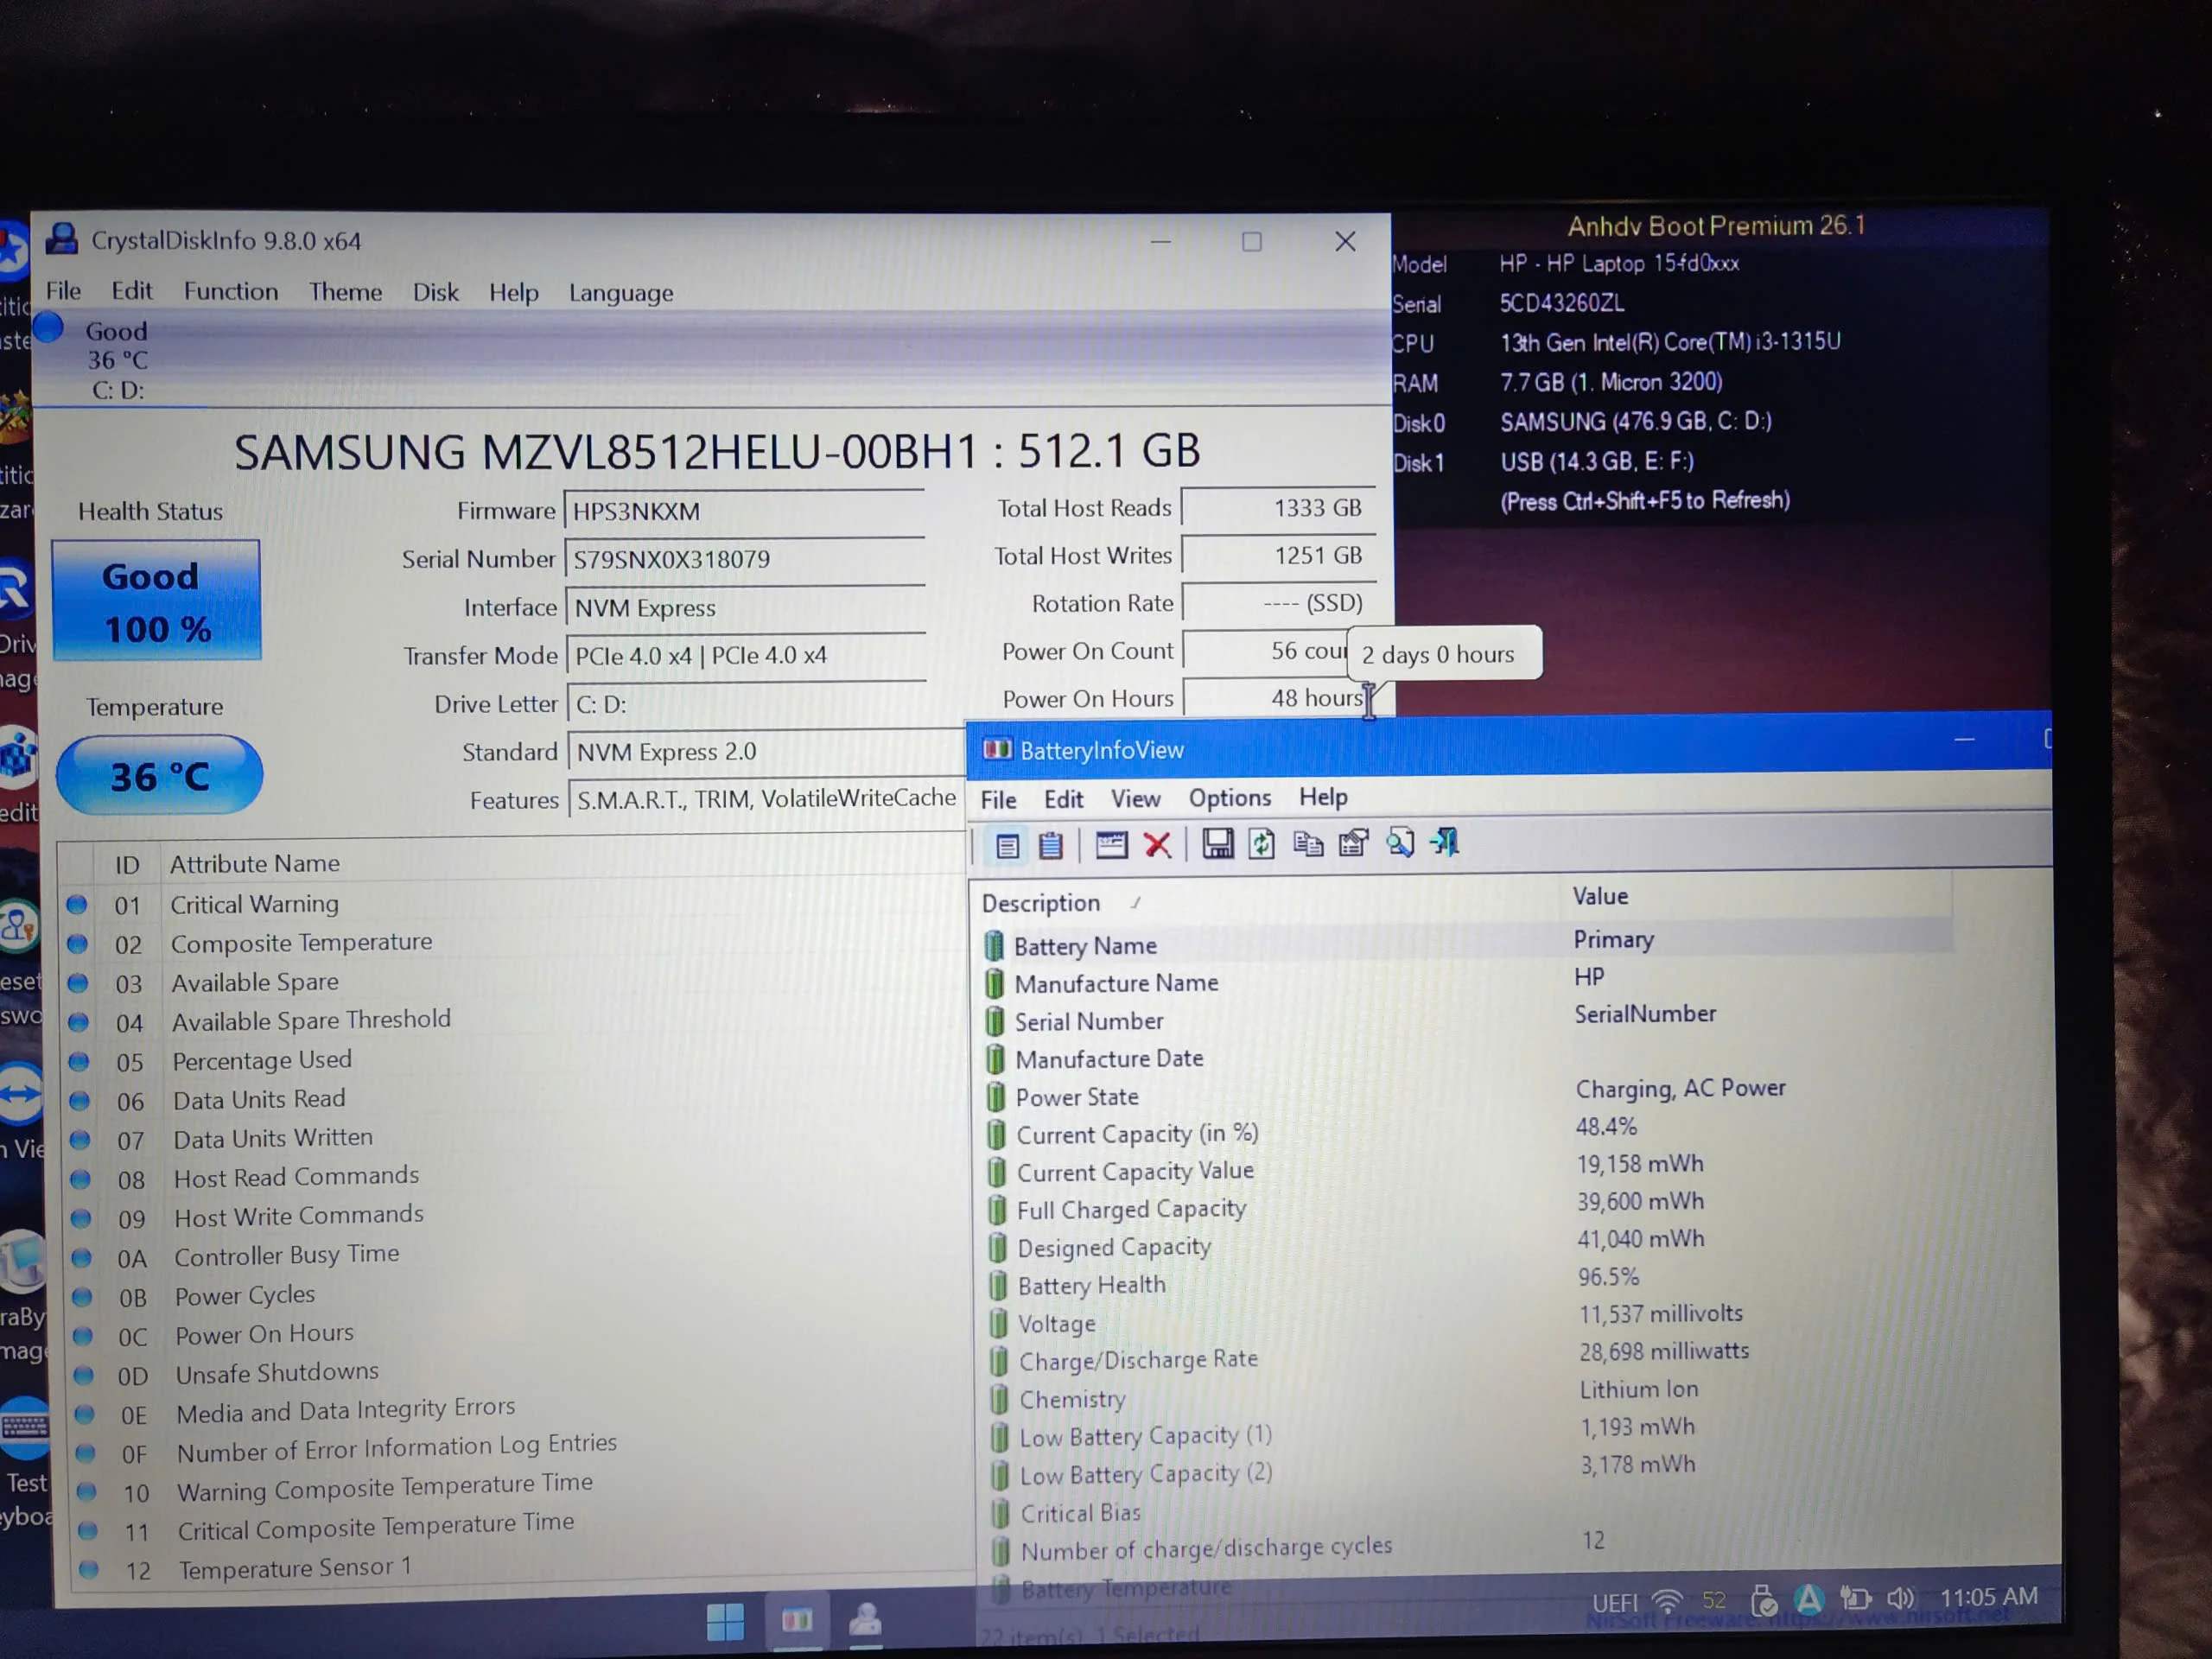Open the Options menu in BatteryInfoView

point(1230,798)
